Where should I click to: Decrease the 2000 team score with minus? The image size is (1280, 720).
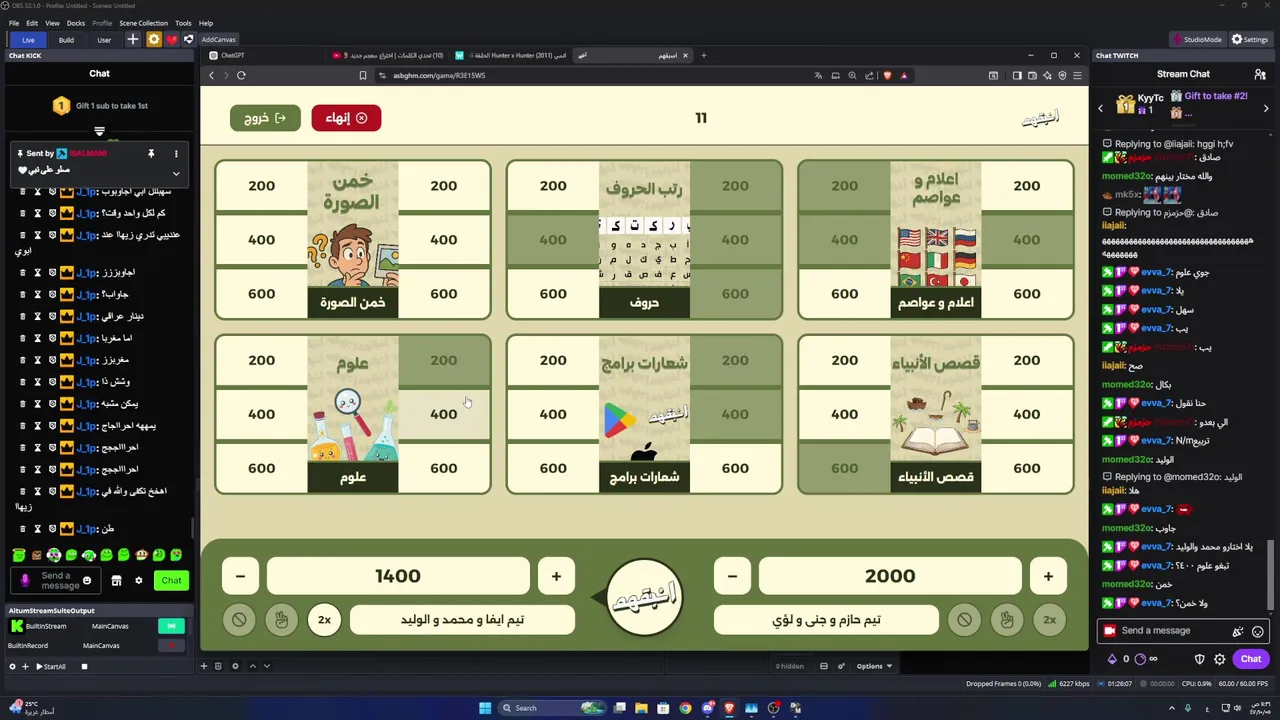(732, 576)
